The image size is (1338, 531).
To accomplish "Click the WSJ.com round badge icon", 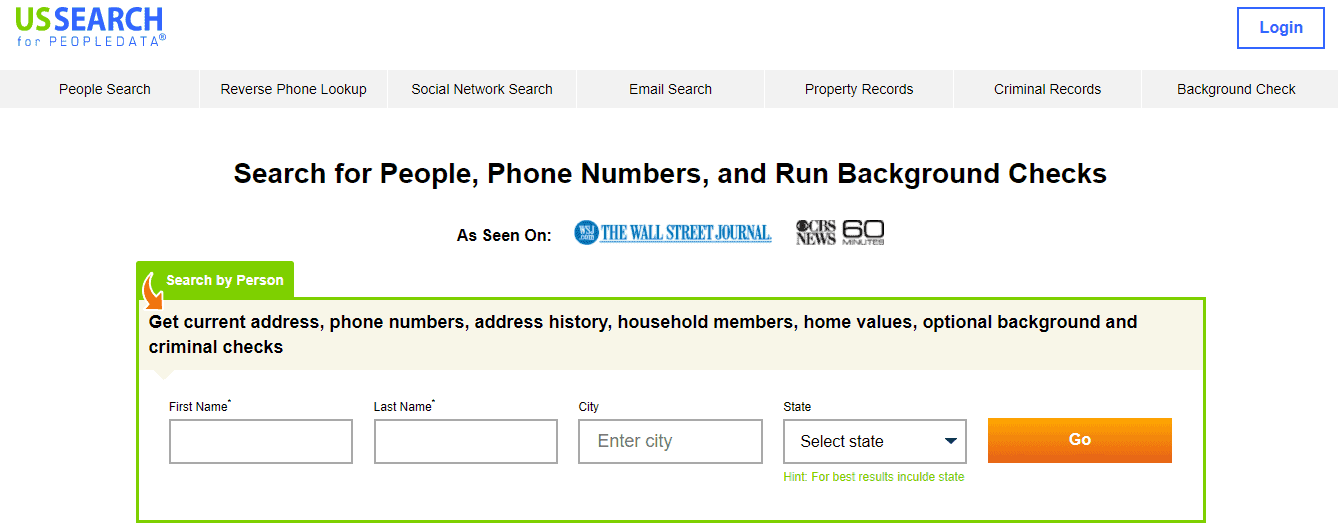I will point(586,233).
